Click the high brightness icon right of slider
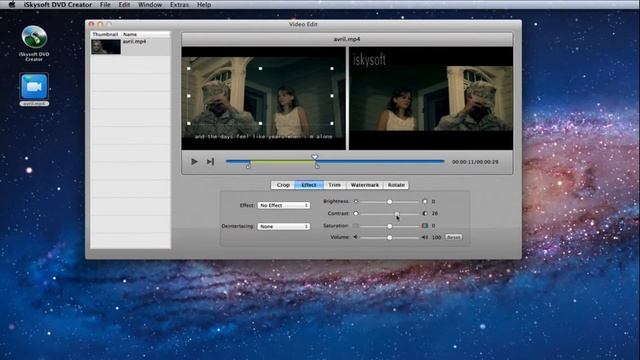Screen dimensions: 640x360 point(425,201)
